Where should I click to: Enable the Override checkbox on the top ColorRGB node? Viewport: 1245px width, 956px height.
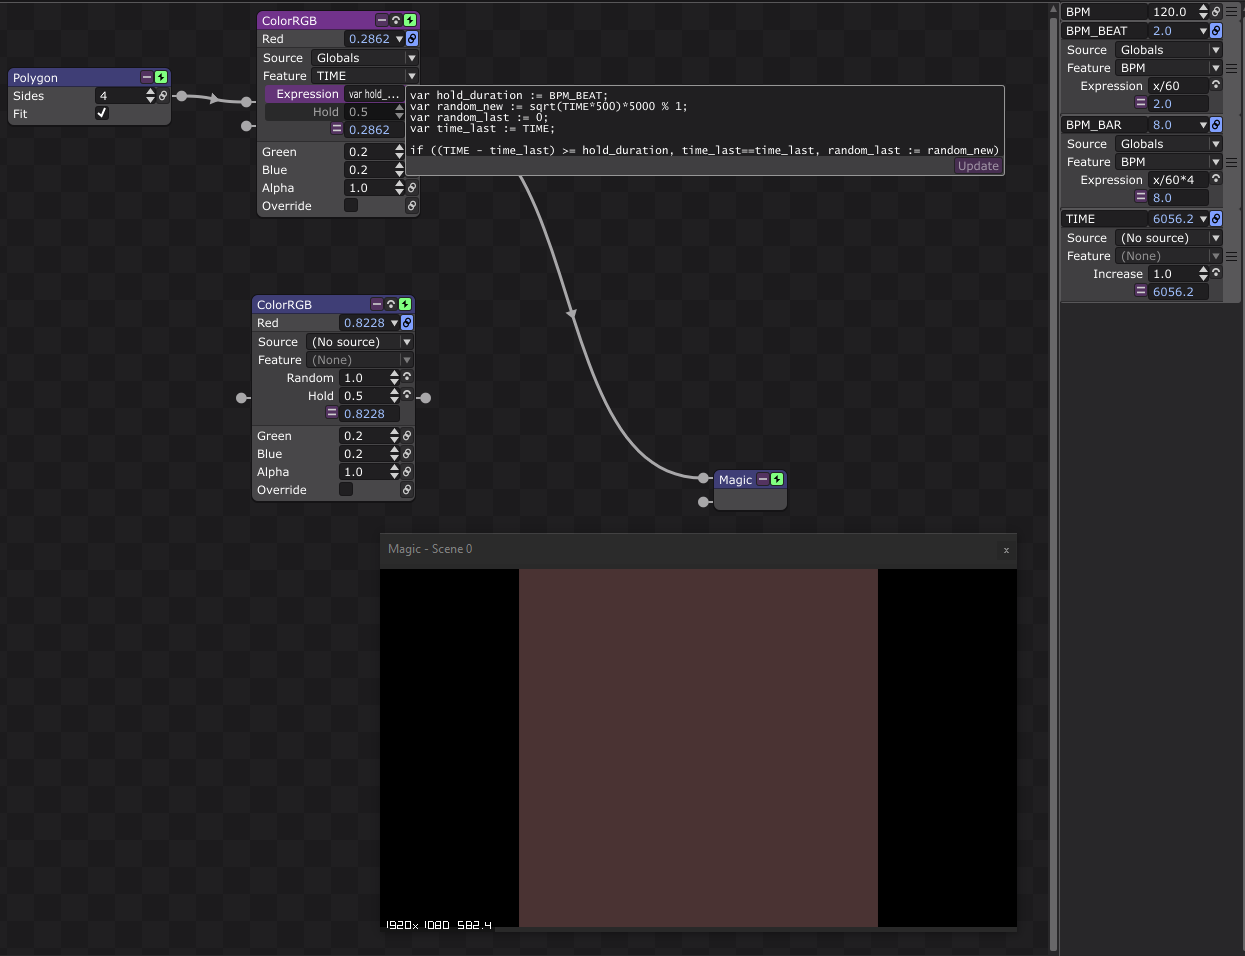(x=351, y=205)
